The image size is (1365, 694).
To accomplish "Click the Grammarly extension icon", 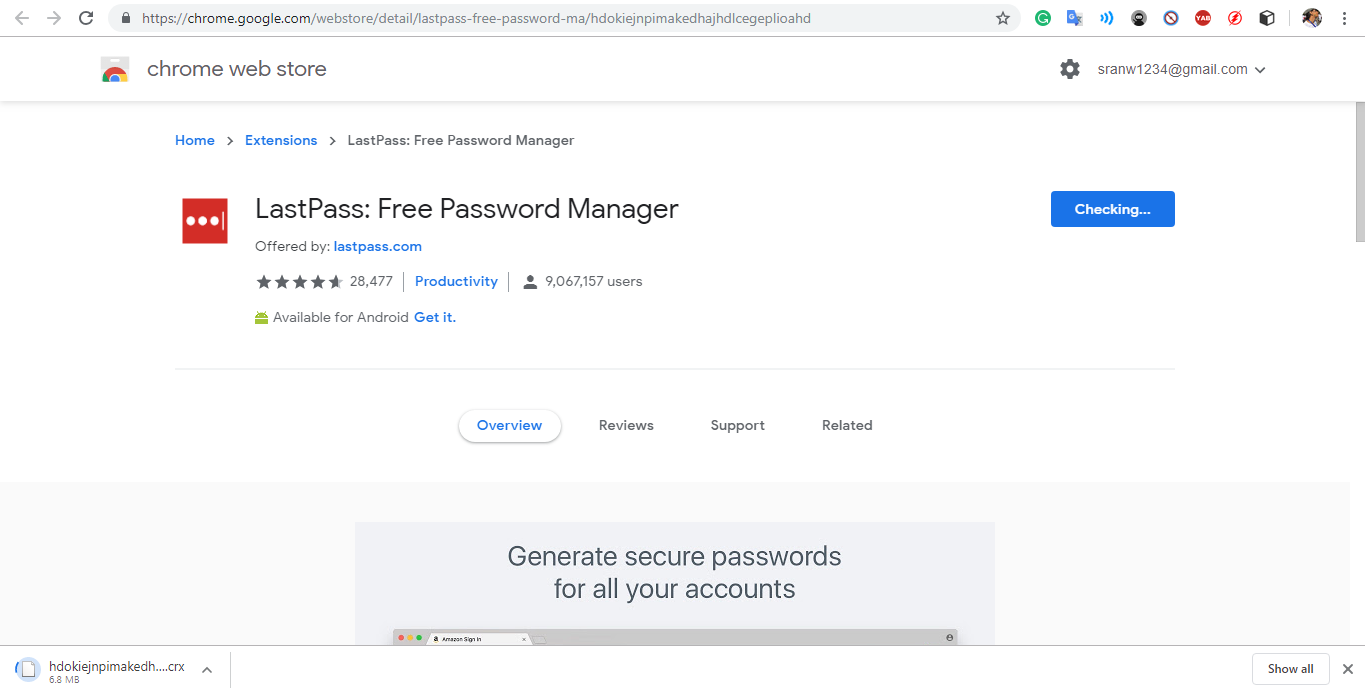I will pyautogui.click(x=1043, y=18).
